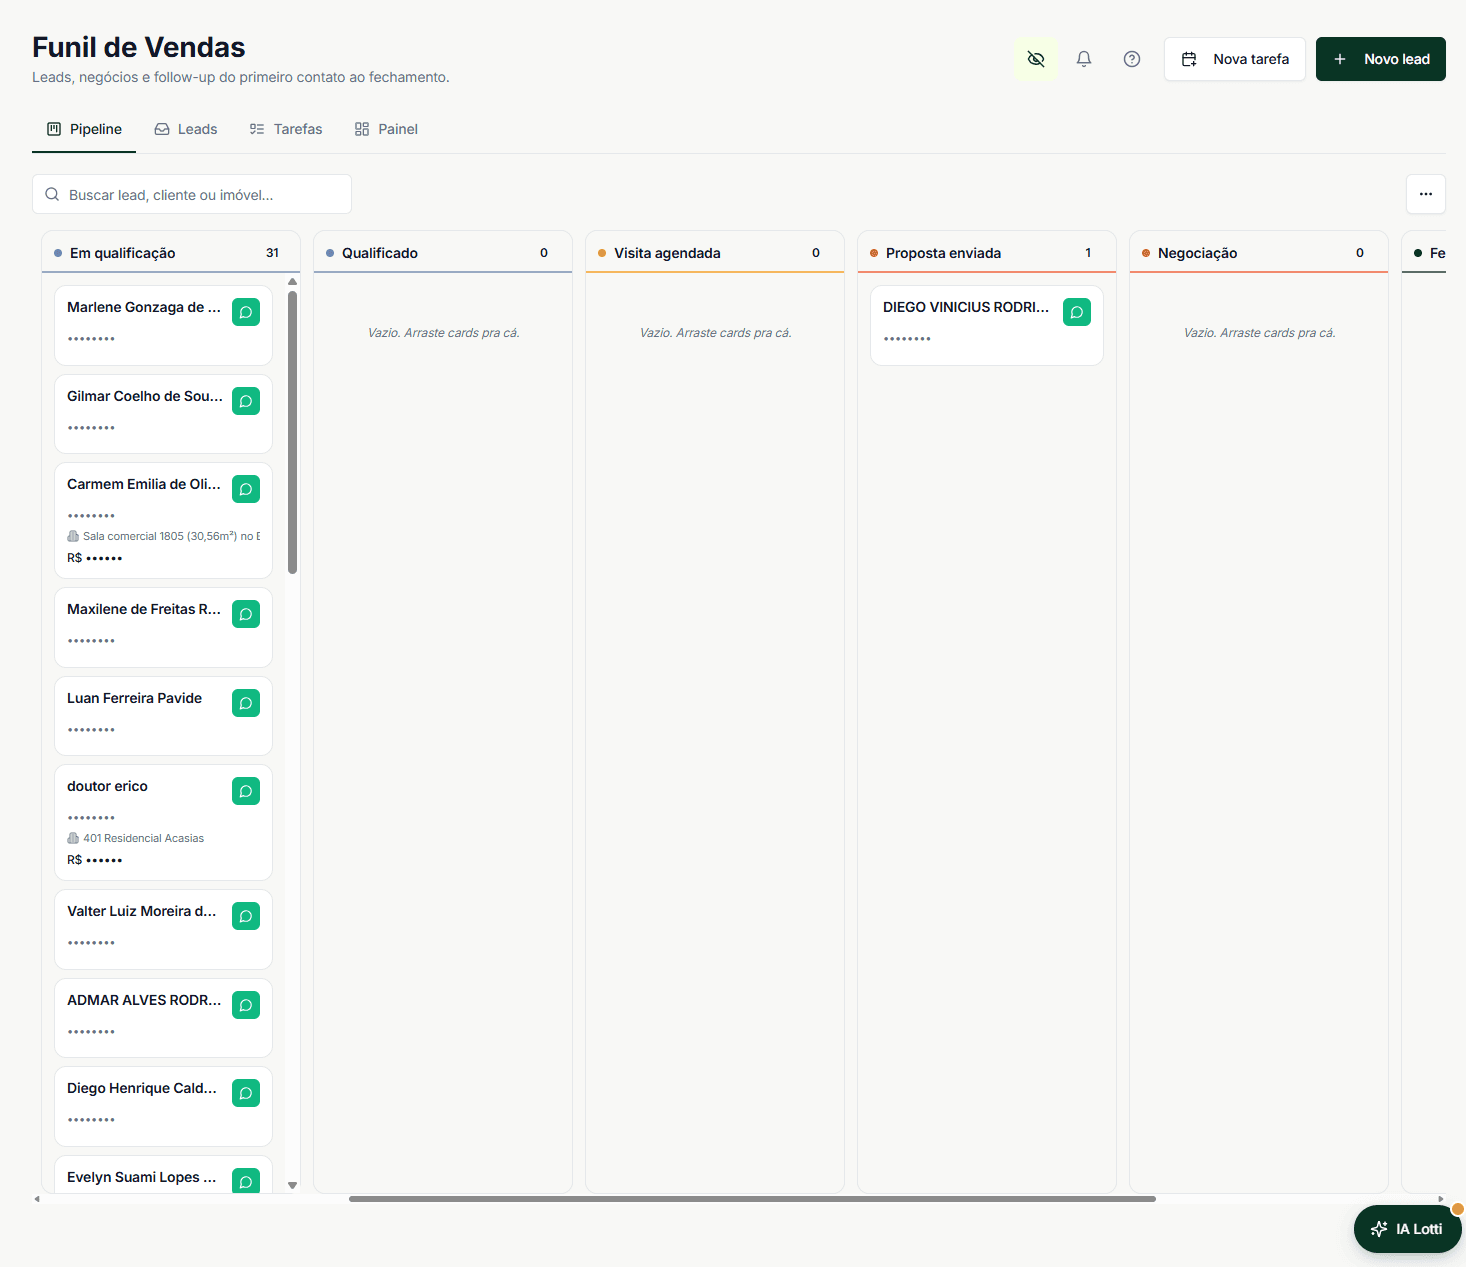Switch to the Pipeline tab
The height and width of the screenshot is (1267, 1466).
pyautogui.click(x=84, y=129)
